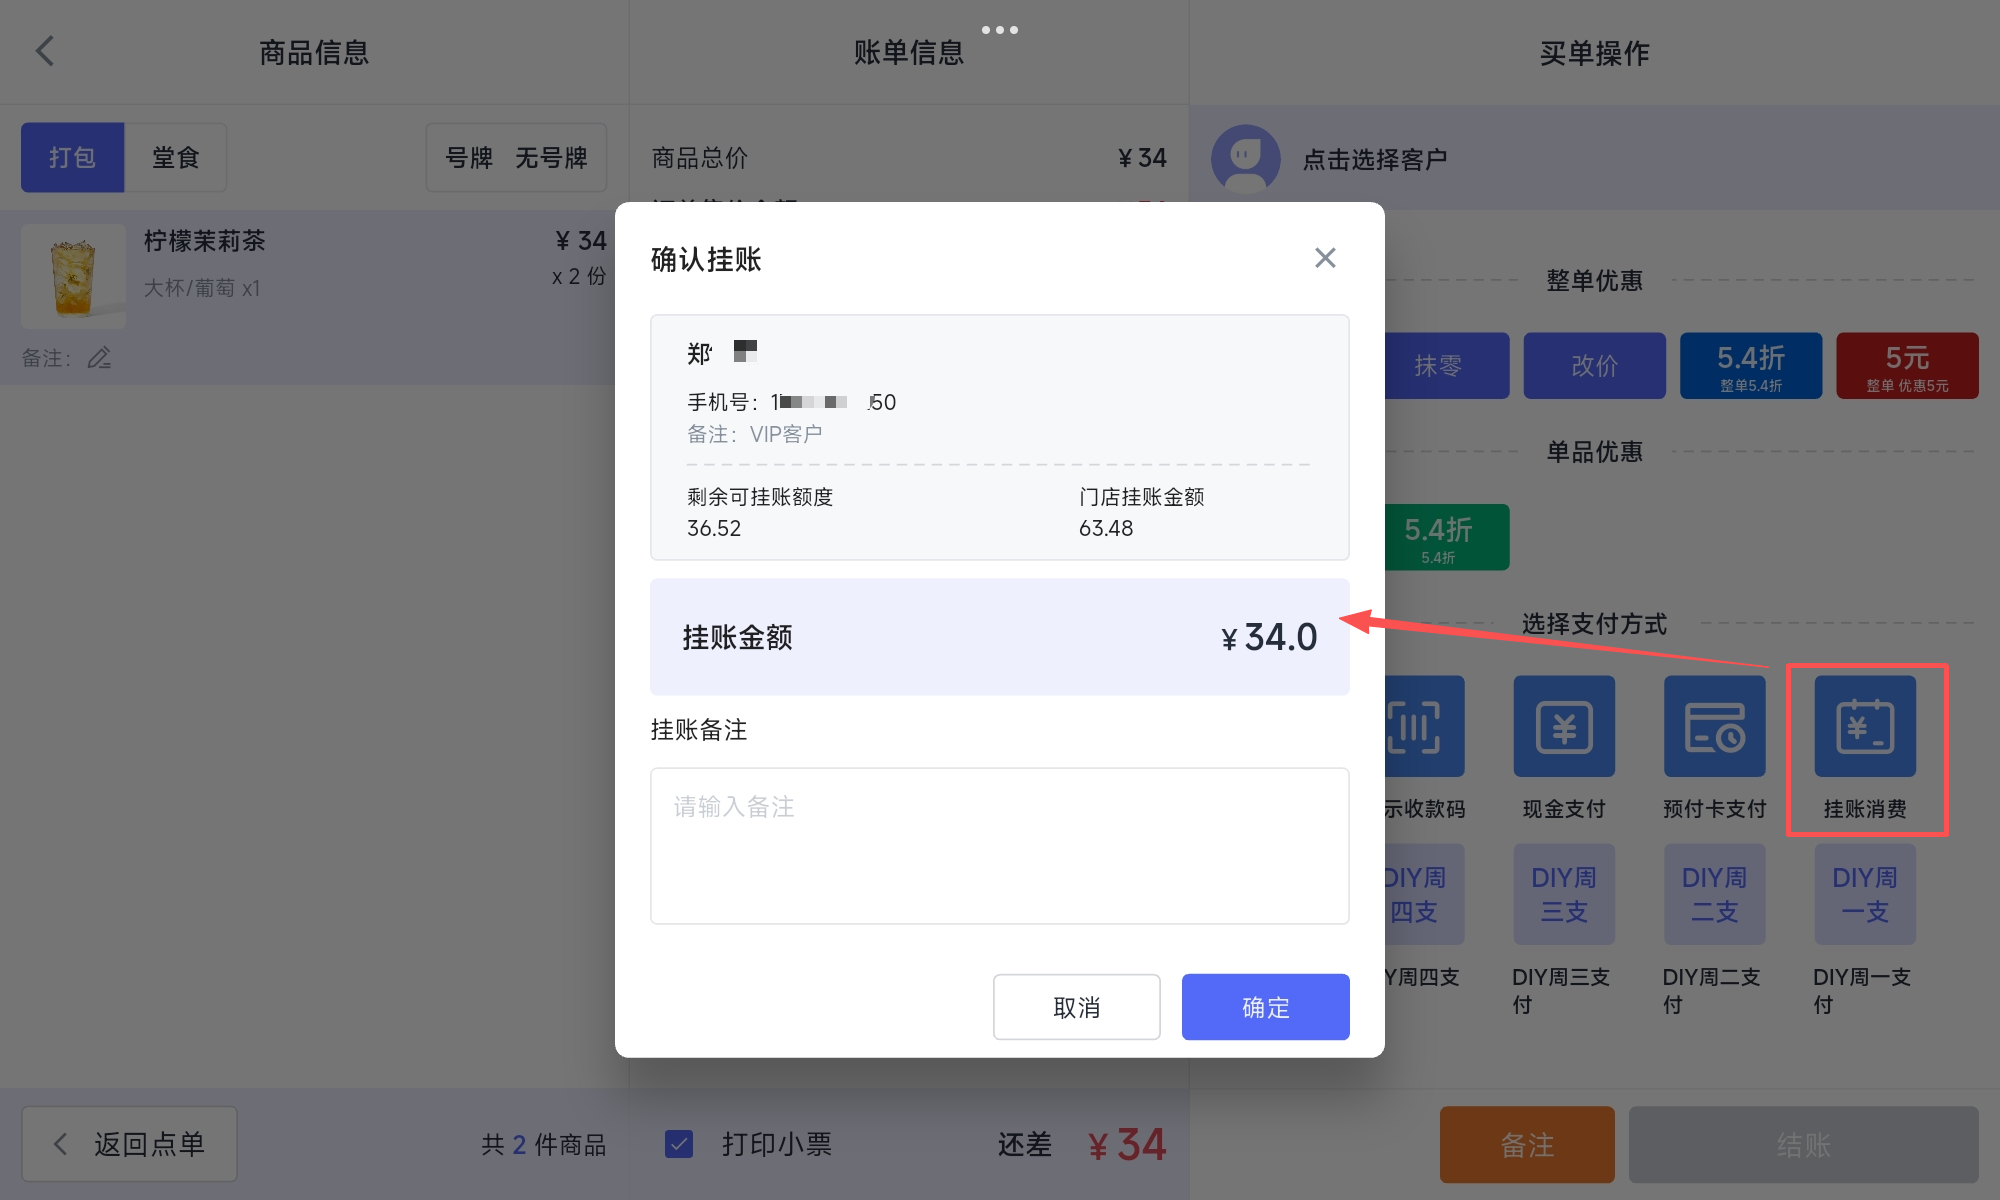The width and height of the screenshot is (2000, 1200).
Task: Select DIY Tuesday payment option
Action: (1714, 894)
